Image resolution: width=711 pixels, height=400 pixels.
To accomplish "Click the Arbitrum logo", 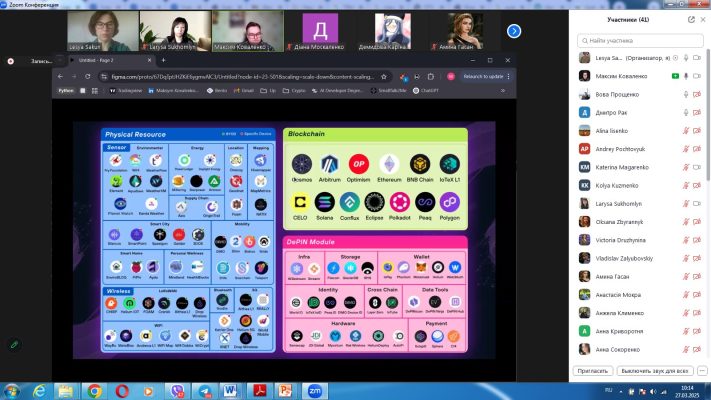I will tap(329, 164).
